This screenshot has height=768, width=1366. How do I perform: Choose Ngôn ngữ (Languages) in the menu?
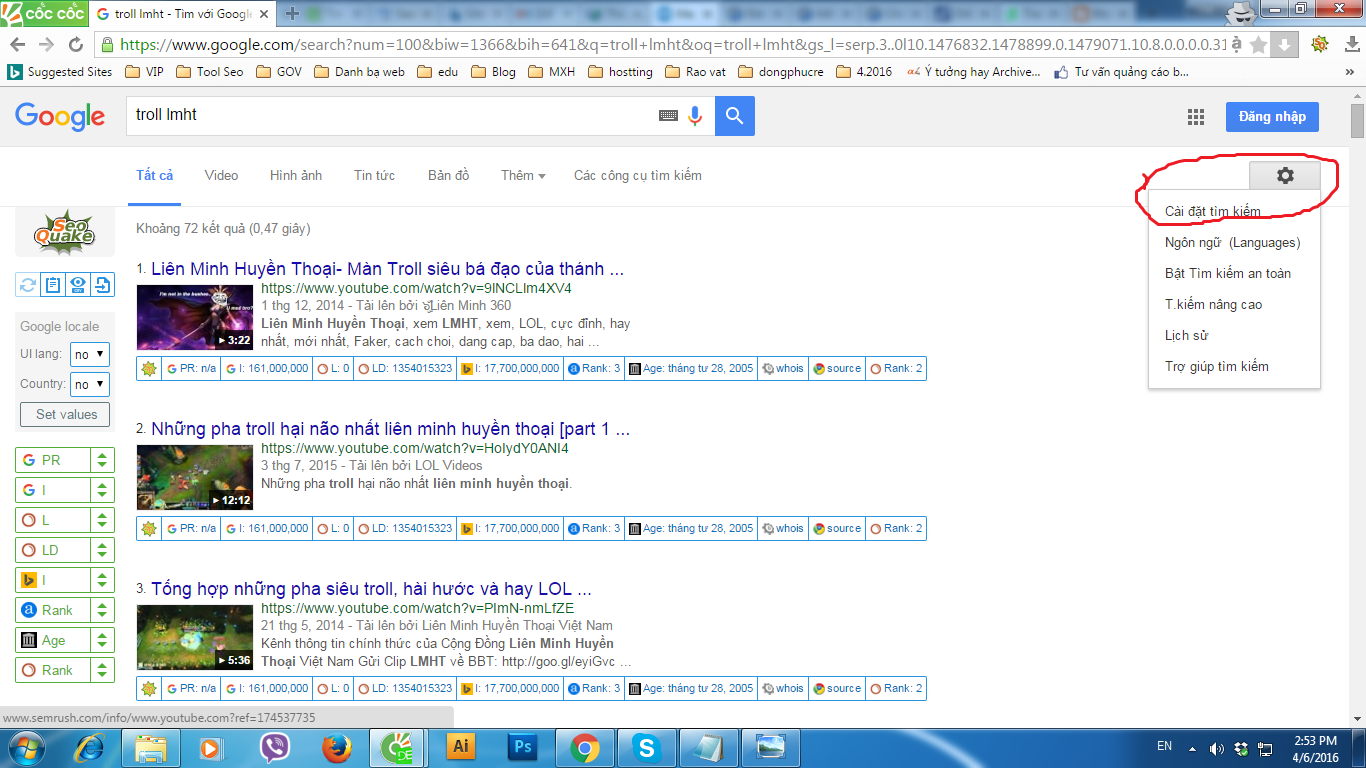coord(1234,242)
